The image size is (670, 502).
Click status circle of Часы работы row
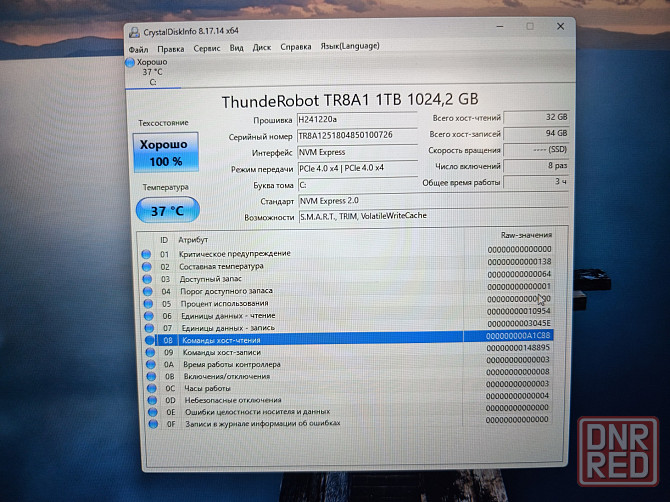click(x=151, y=388)
